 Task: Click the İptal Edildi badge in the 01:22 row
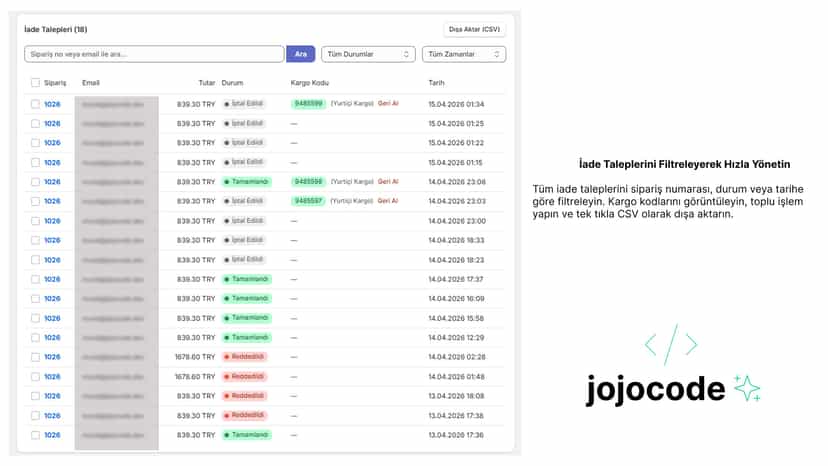coord(243,143)
